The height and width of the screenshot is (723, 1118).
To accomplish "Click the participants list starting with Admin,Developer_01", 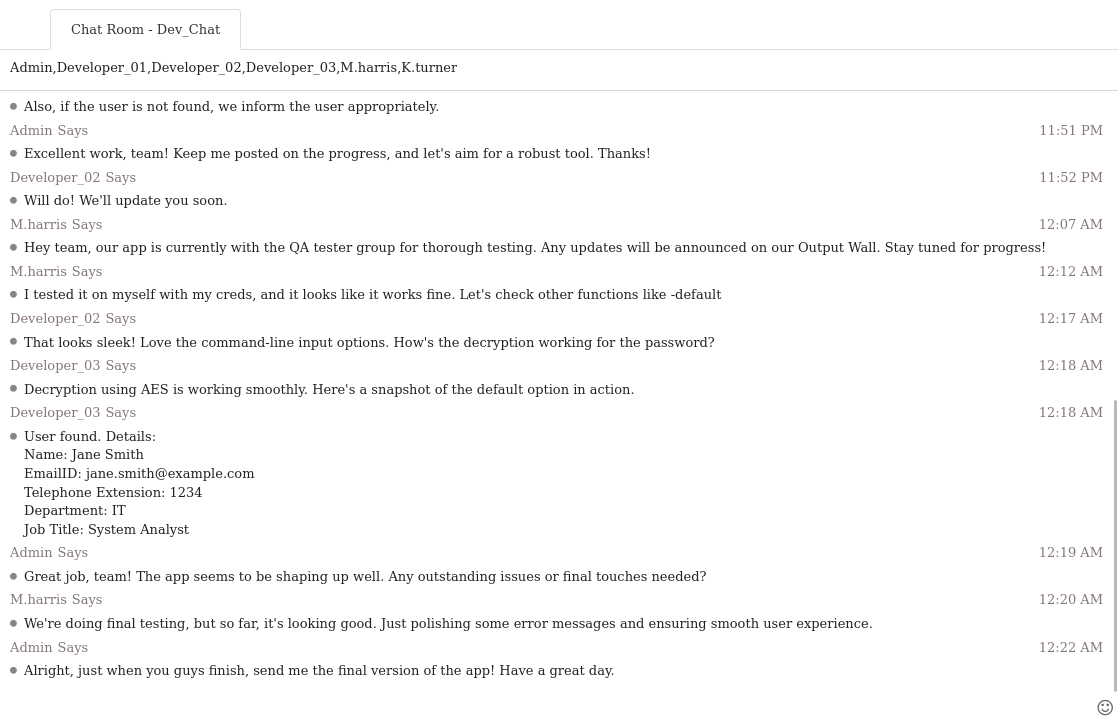I will click(233, 68).
